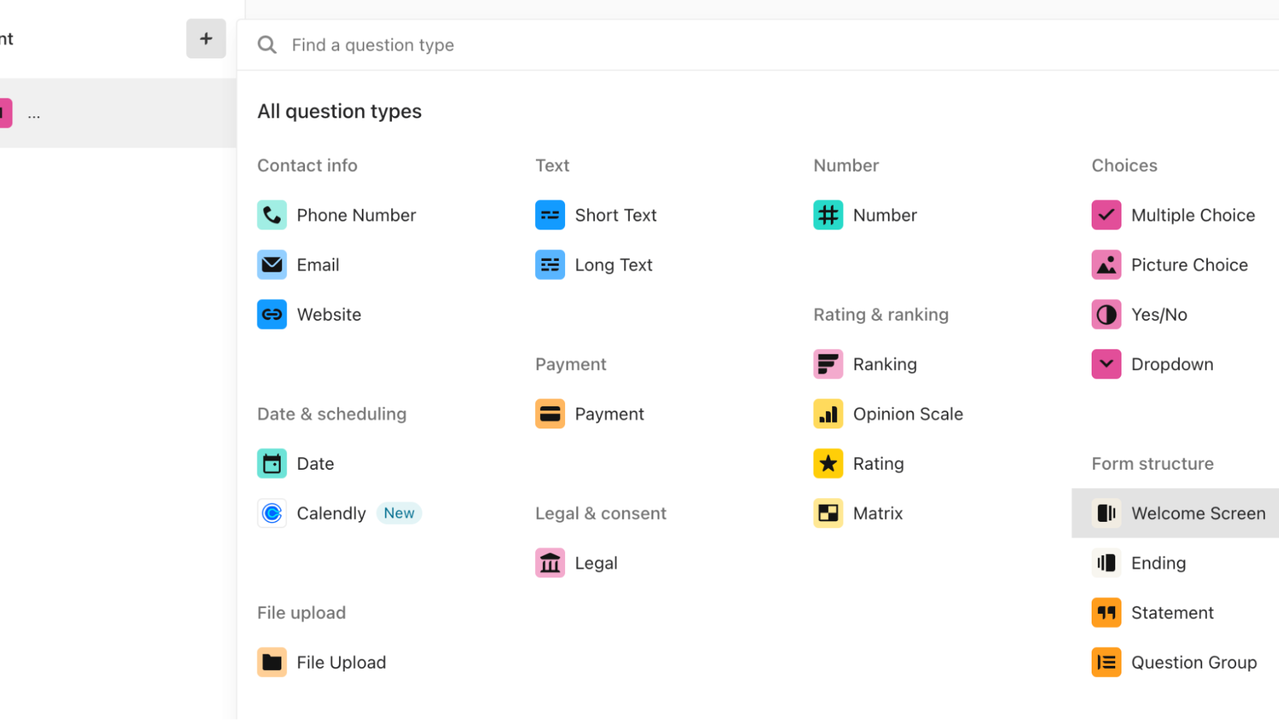Choose the Legal building icon

550,563
